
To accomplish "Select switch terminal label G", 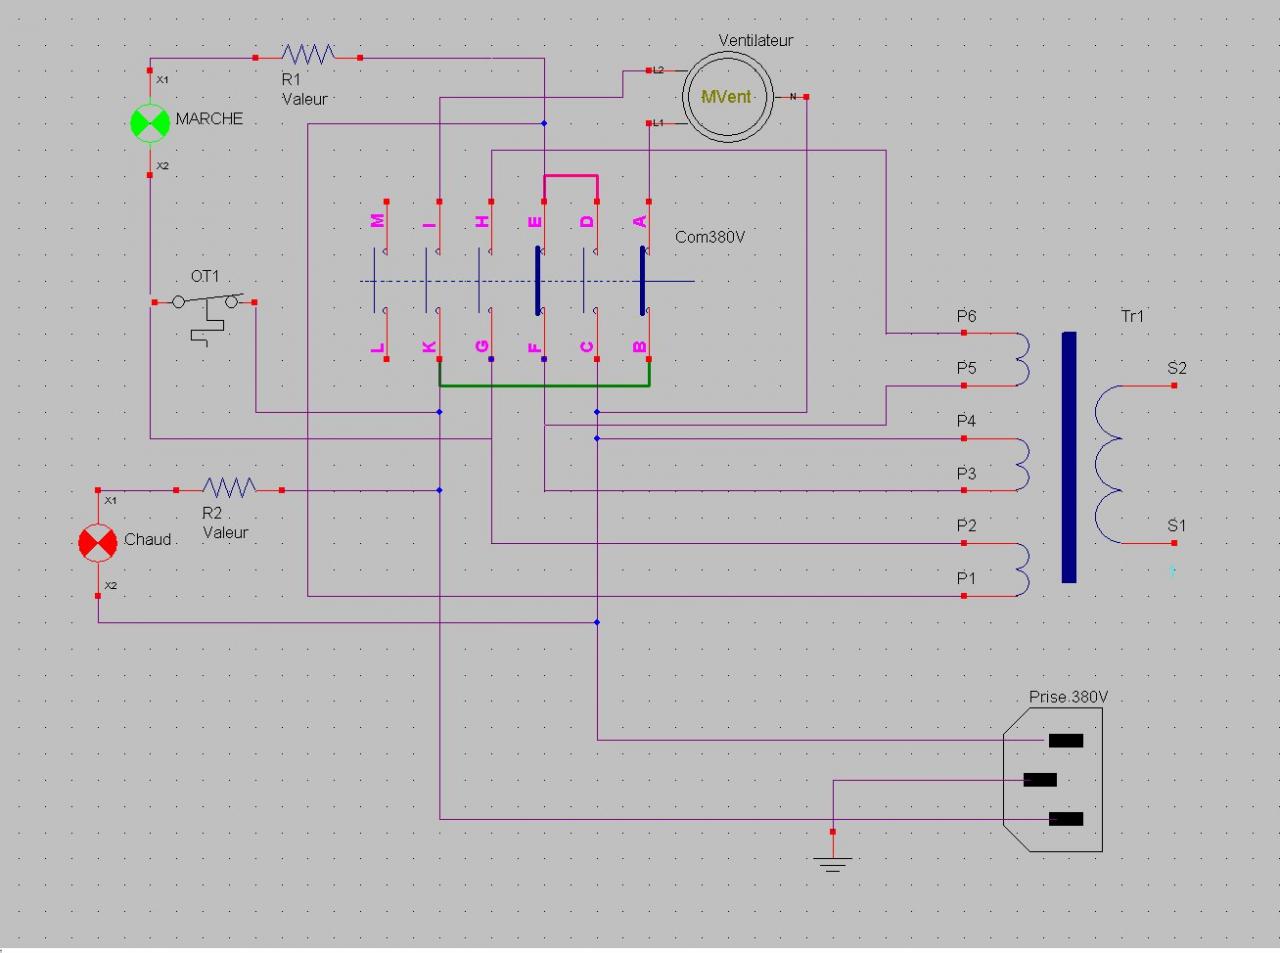I will [482, 346].
